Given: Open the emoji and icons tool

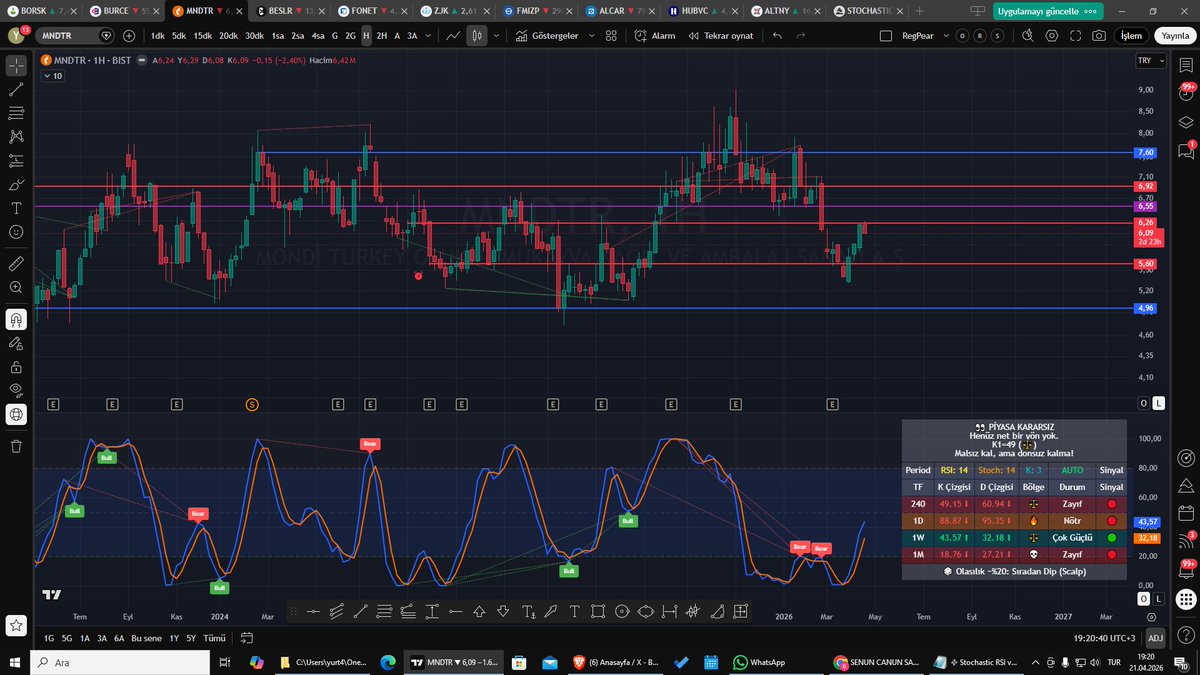Looking at the screenshot, I should click(x=16, y=231).
